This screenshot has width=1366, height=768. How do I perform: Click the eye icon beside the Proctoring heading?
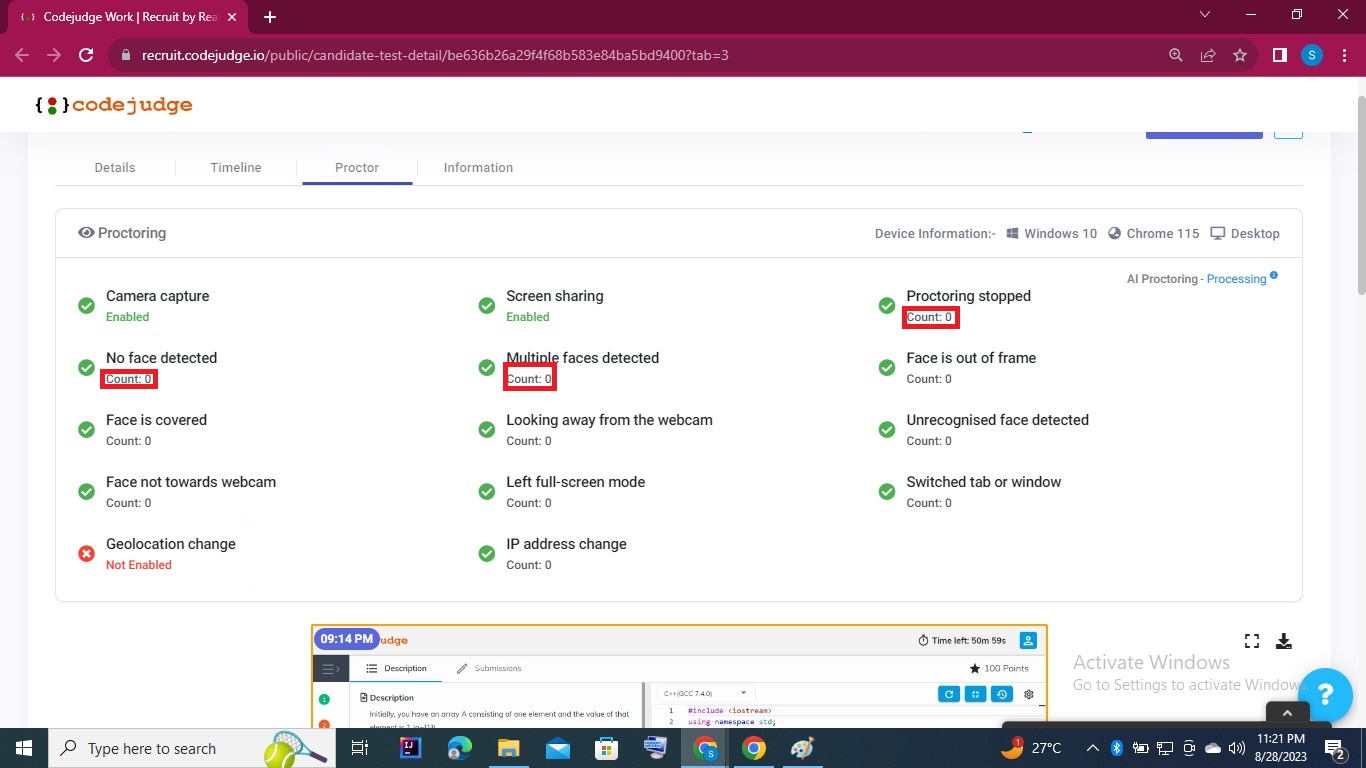[86, 232]
